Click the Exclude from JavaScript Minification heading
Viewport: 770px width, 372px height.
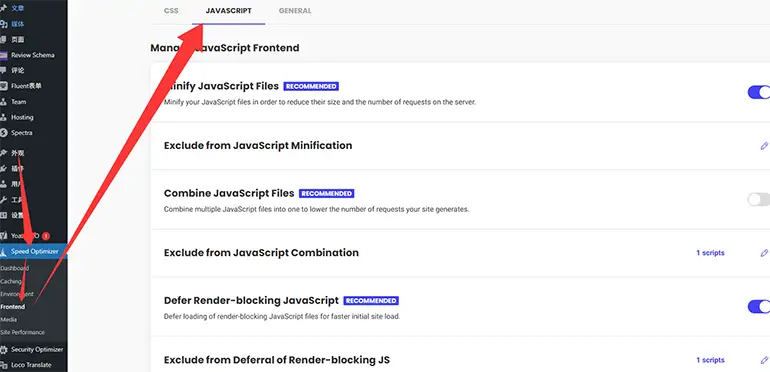point(258,146)
